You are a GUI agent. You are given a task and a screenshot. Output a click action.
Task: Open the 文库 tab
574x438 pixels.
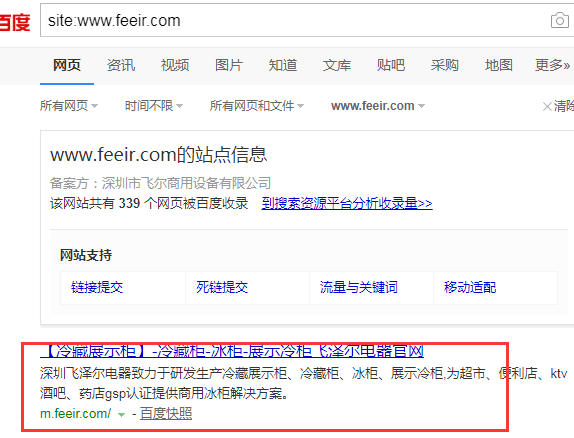pyautogui.click(x=337, y=65)
